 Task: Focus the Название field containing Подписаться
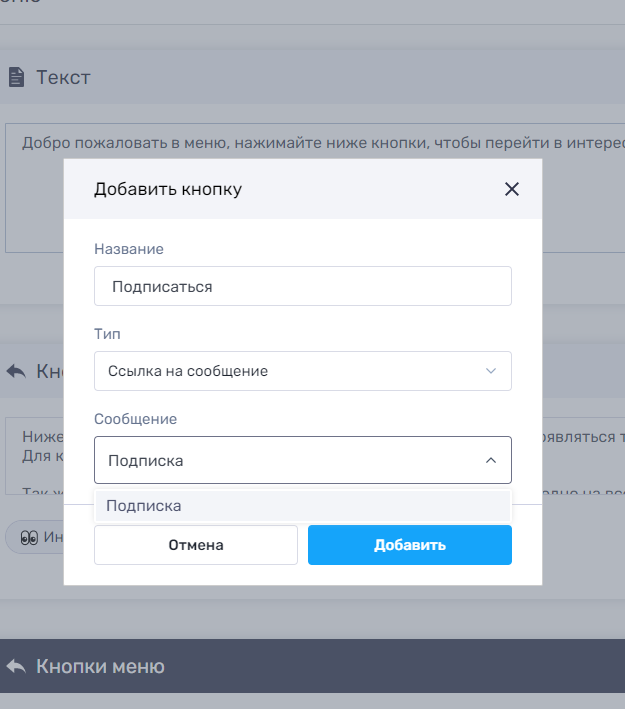pyautogui.click(x=302, y=286)
